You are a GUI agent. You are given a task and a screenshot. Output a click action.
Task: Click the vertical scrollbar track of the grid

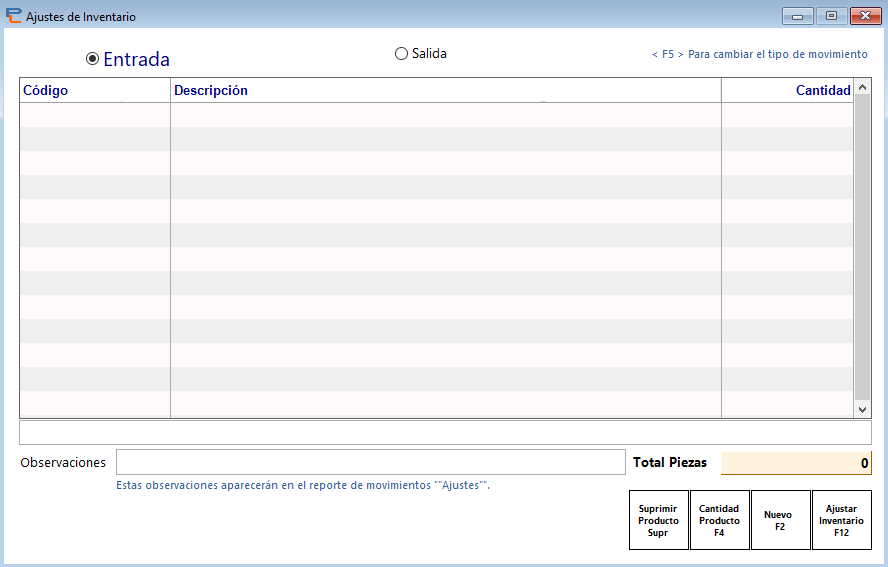(x=863, y=248)
